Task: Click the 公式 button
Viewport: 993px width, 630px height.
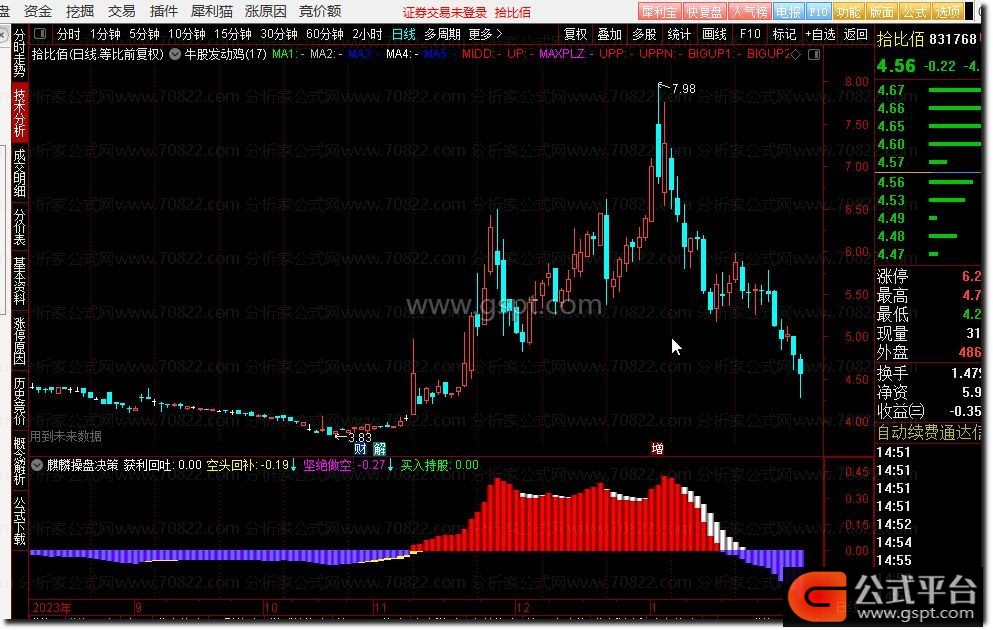Action: (914, 11)
